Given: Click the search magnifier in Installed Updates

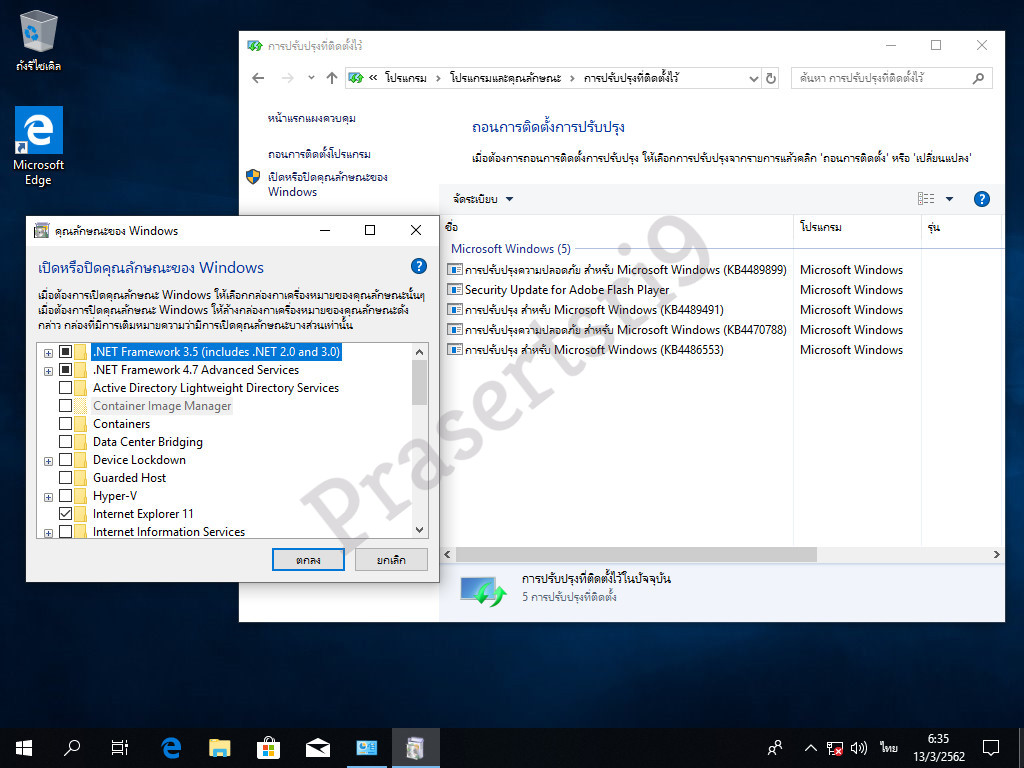Looking at the screenshot, I should pos(978,78).
